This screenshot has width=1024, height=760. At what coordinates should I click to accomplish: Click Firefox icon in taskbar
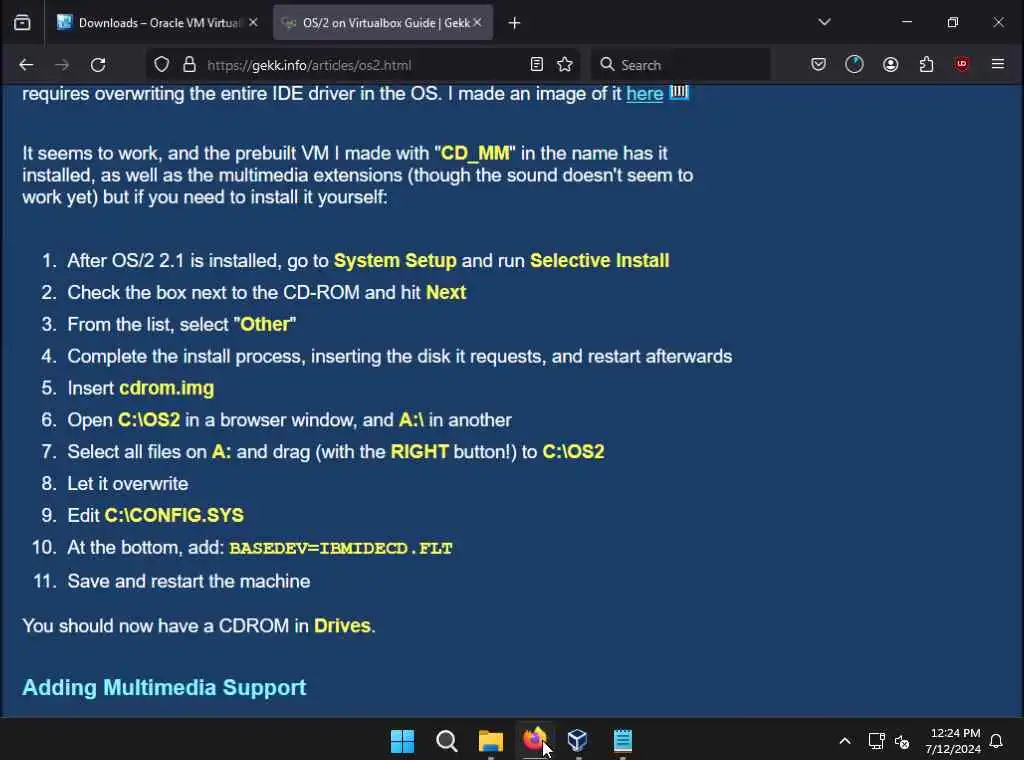(x=534, y=740)
